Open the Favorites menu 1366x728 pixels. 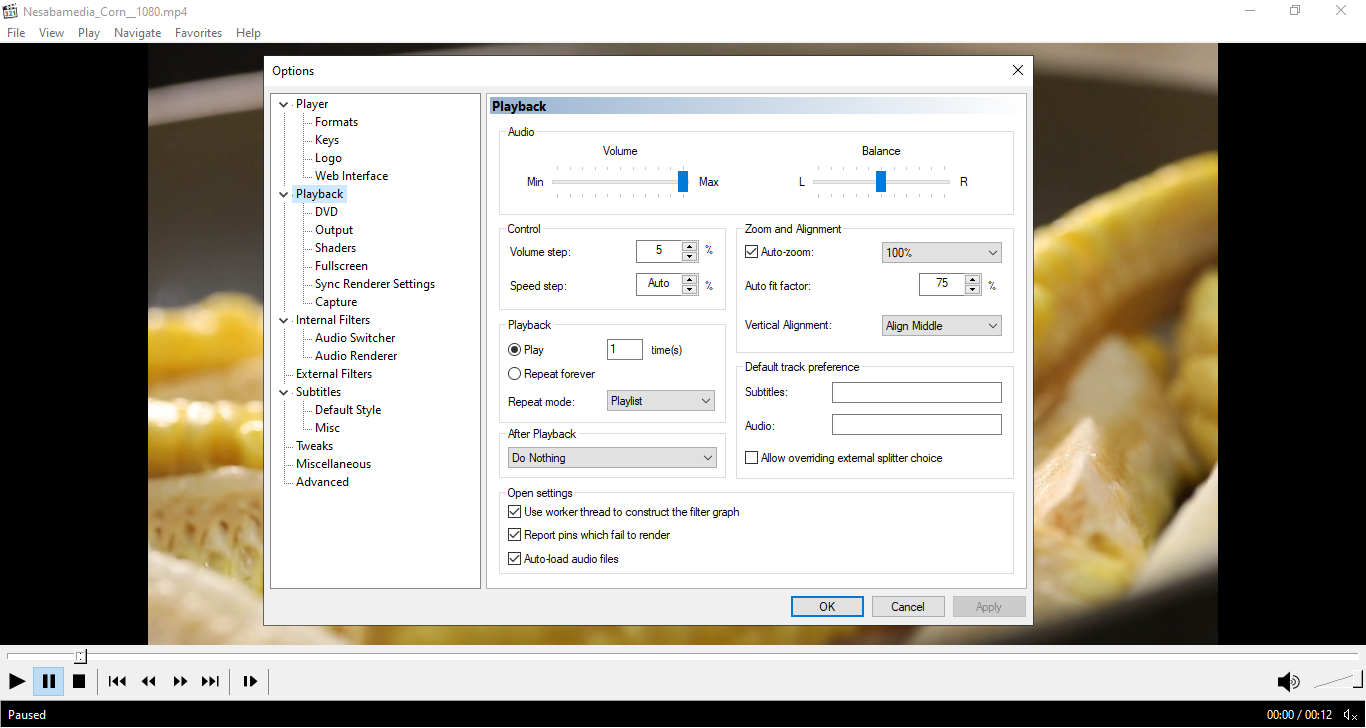[x=198, y=33]
